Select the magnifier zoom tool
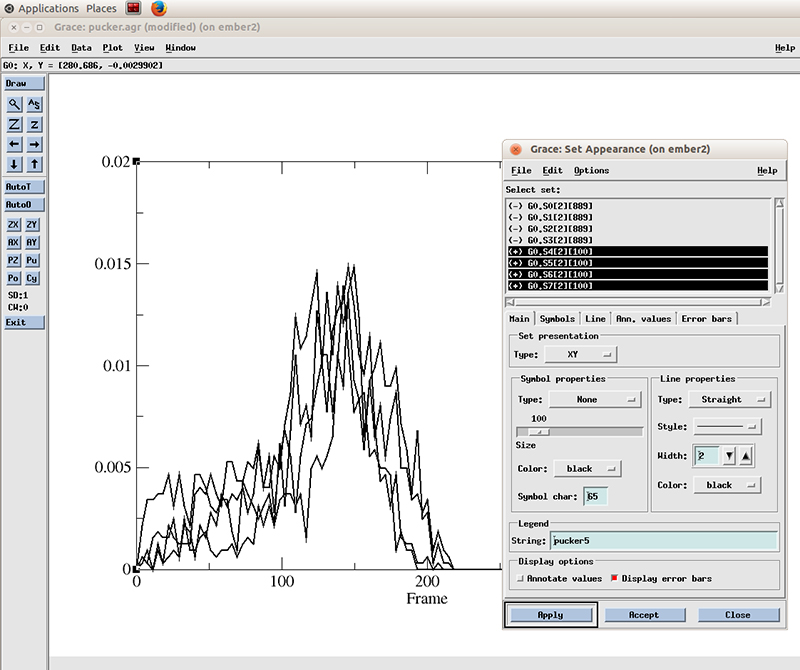The image size is (800, 670). (x=14, y=104)
